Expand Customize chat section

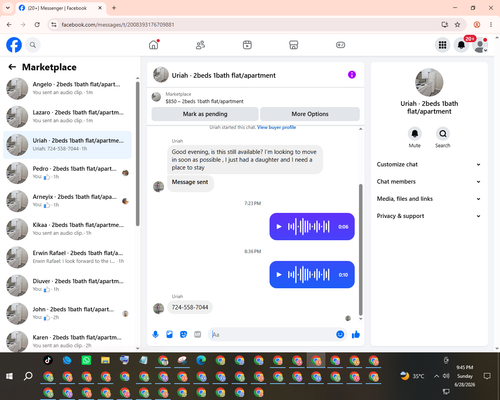pyautogui.click(x=429, y=164)
